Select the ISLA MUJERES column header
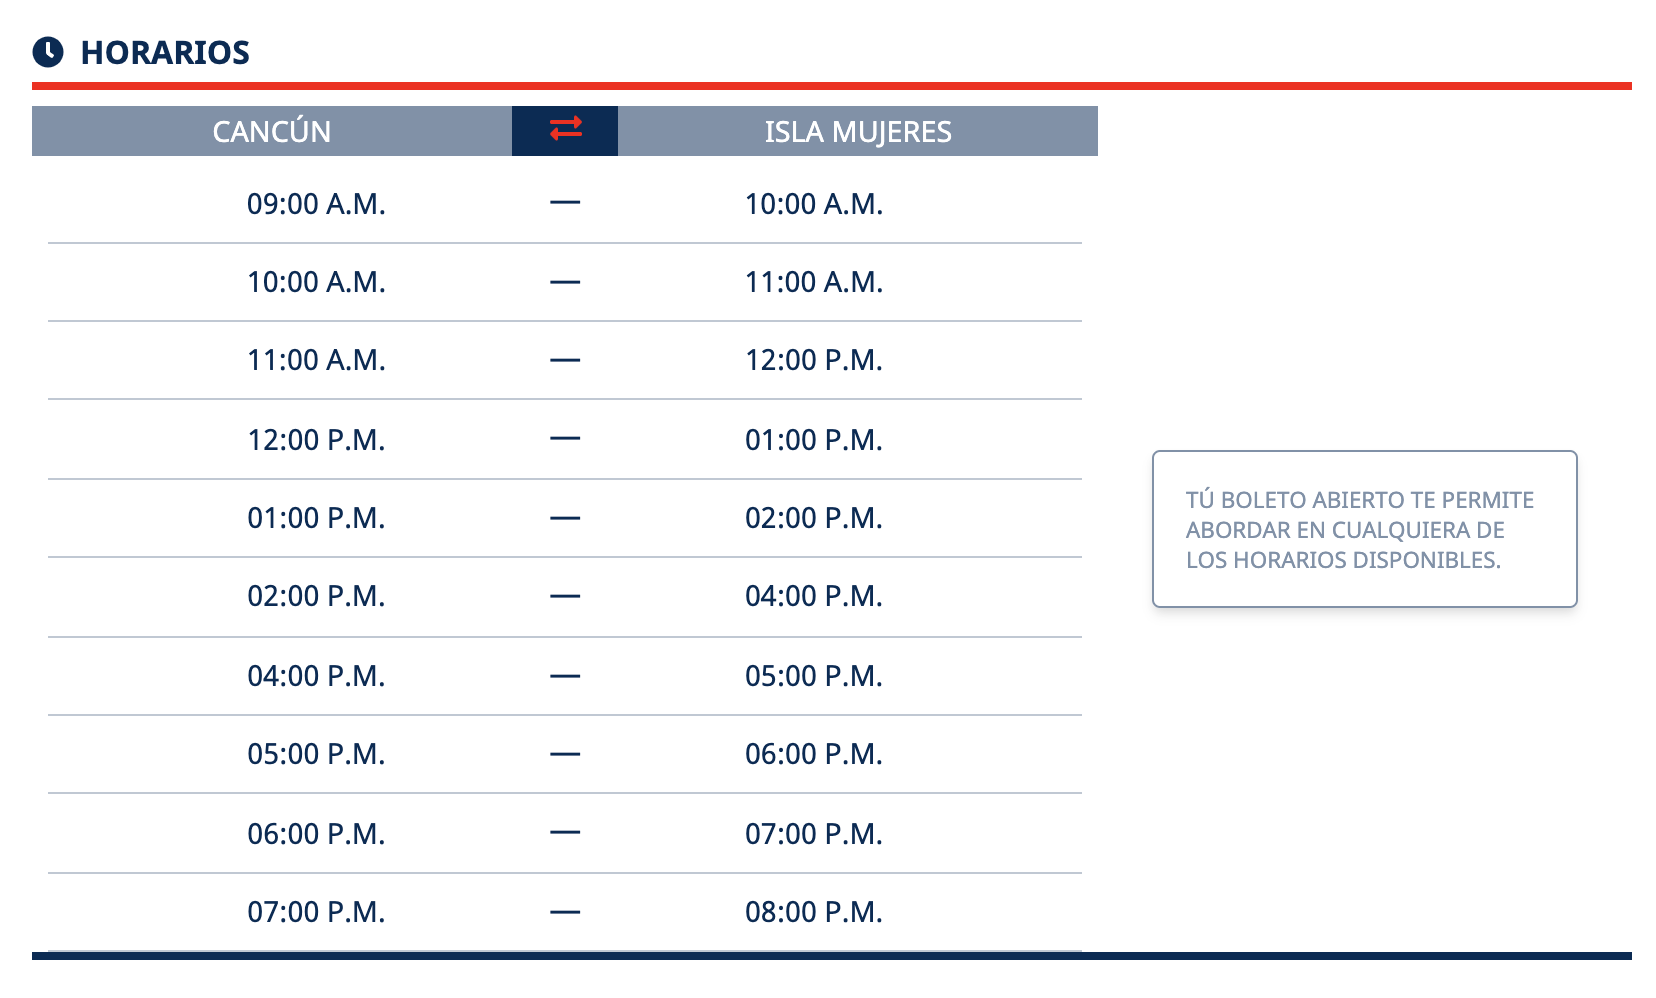Screen dimensions: 1656x998 [x=858, y=131]
